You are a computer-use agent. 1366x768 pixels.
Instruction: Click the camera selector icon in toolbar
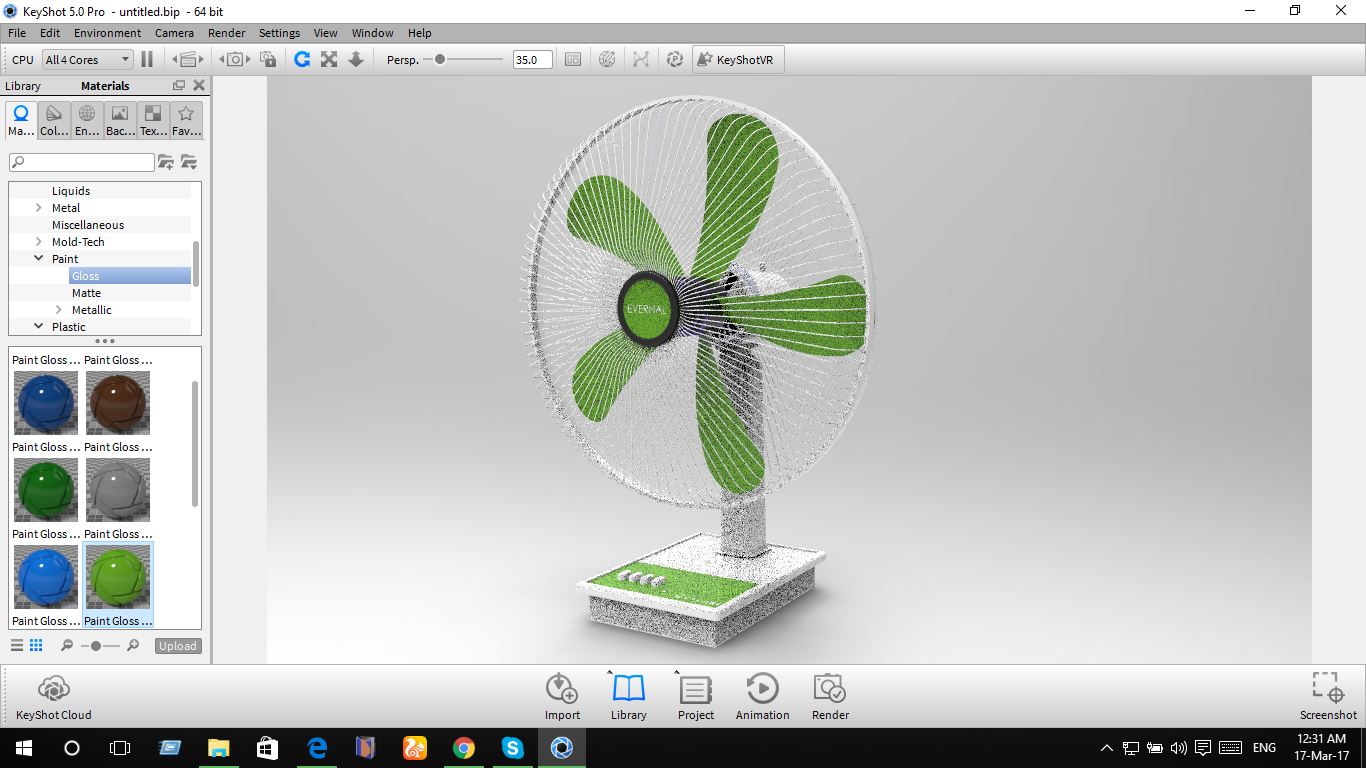point(234,60)
